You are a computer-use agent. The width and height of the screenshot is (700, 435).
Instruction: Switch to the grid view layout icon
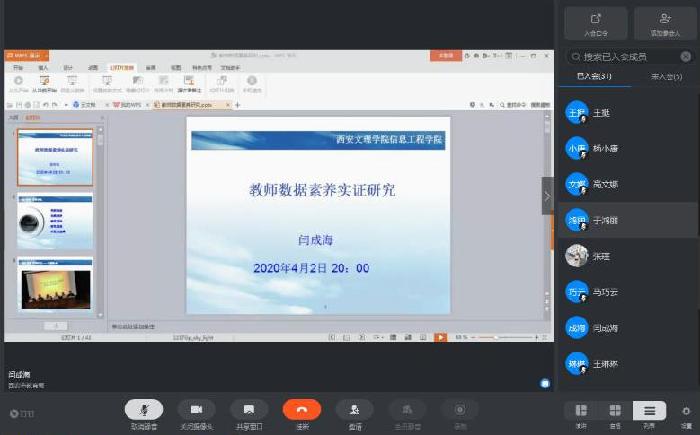tap(615, 410)
